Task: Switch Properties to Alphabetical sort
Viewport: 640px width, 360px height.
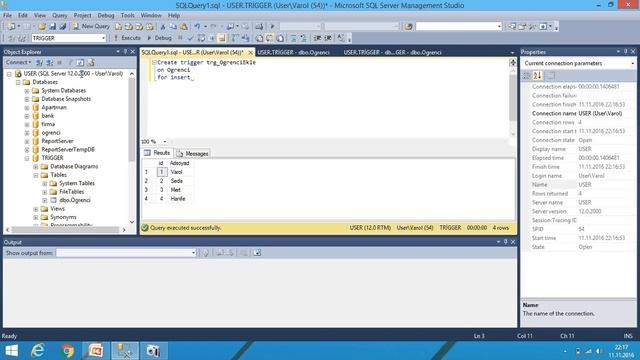Action: 537,76
